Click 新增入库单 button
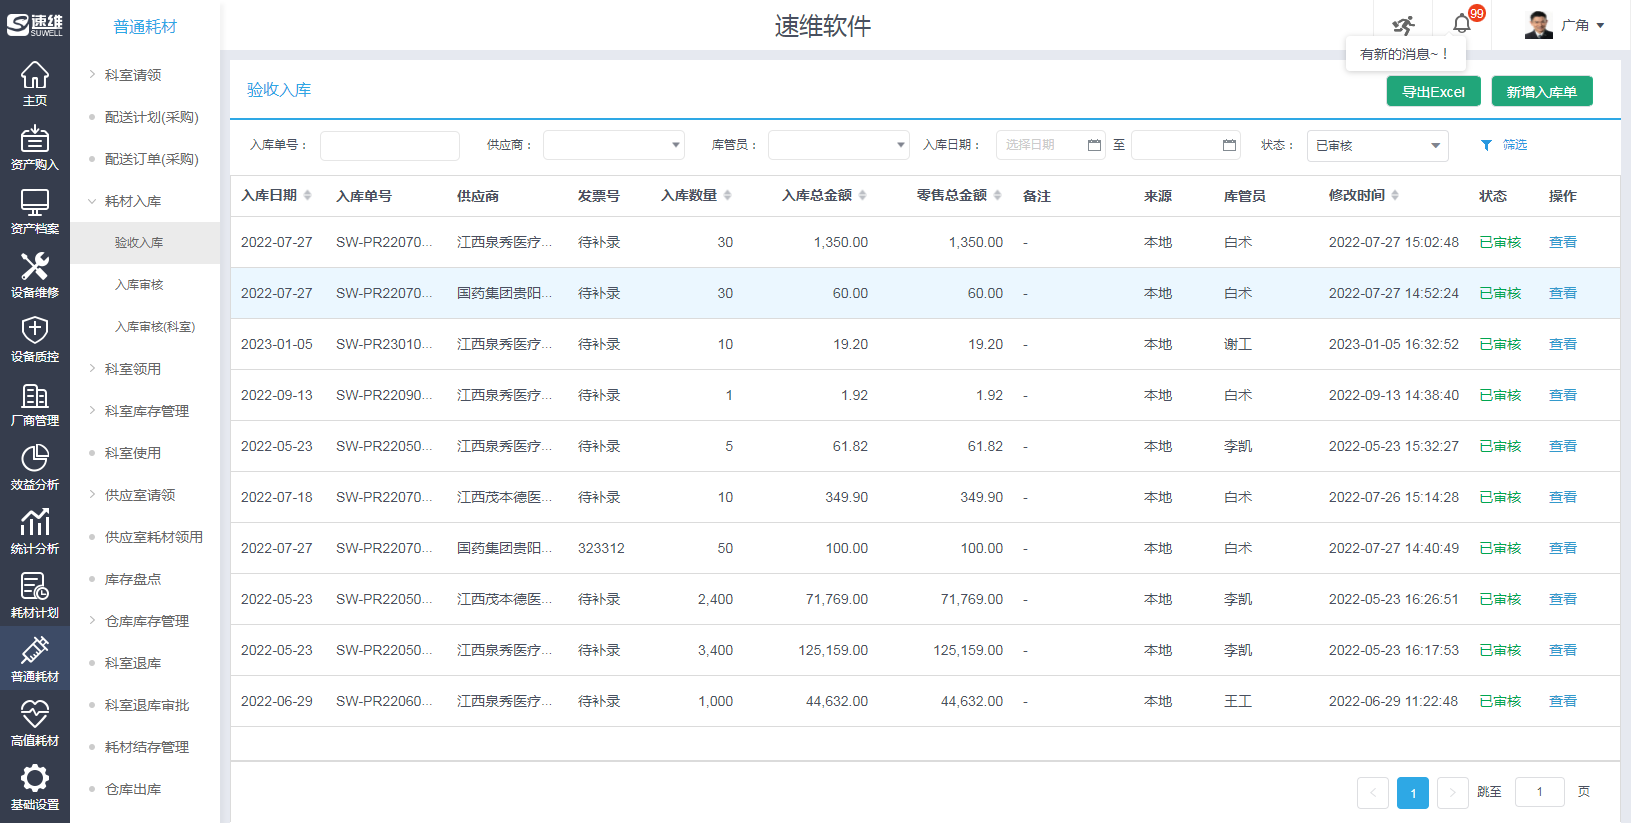 click(1542, 91)
